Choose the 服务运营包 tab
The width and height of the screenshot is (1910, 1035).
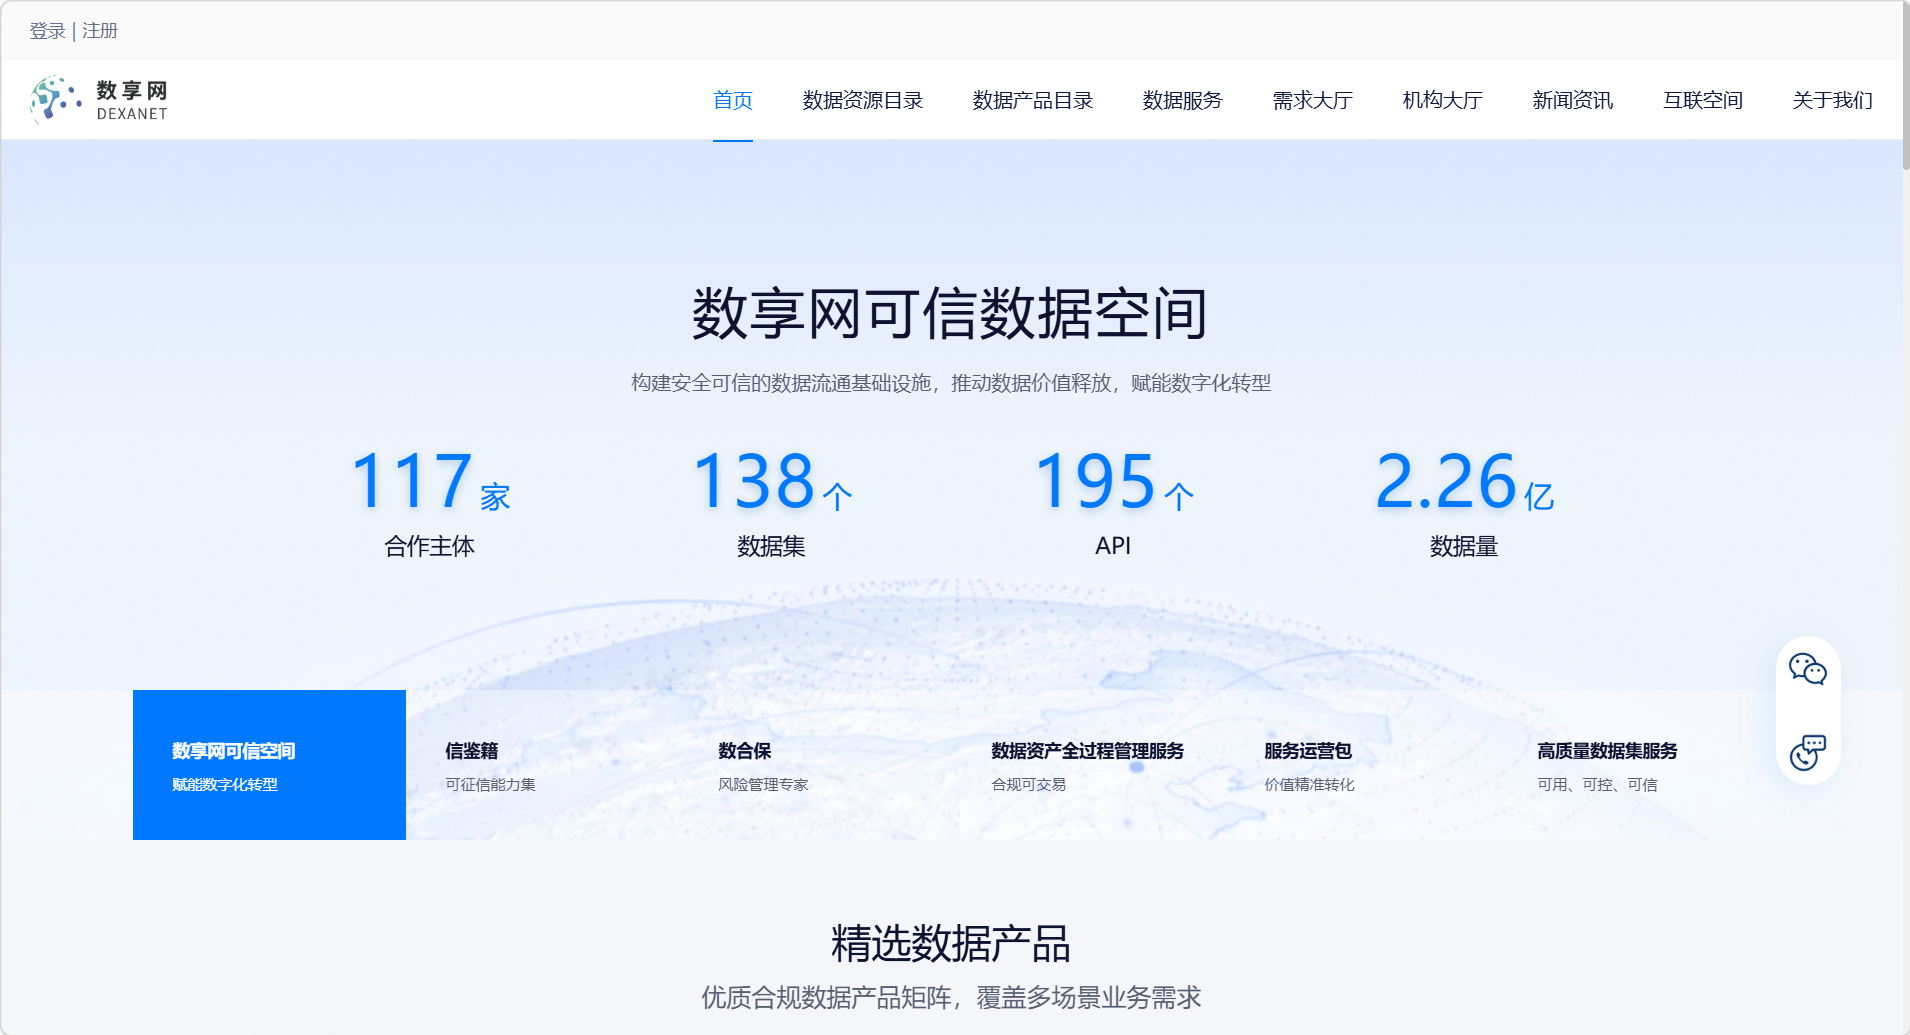(x=1309, y=765)
